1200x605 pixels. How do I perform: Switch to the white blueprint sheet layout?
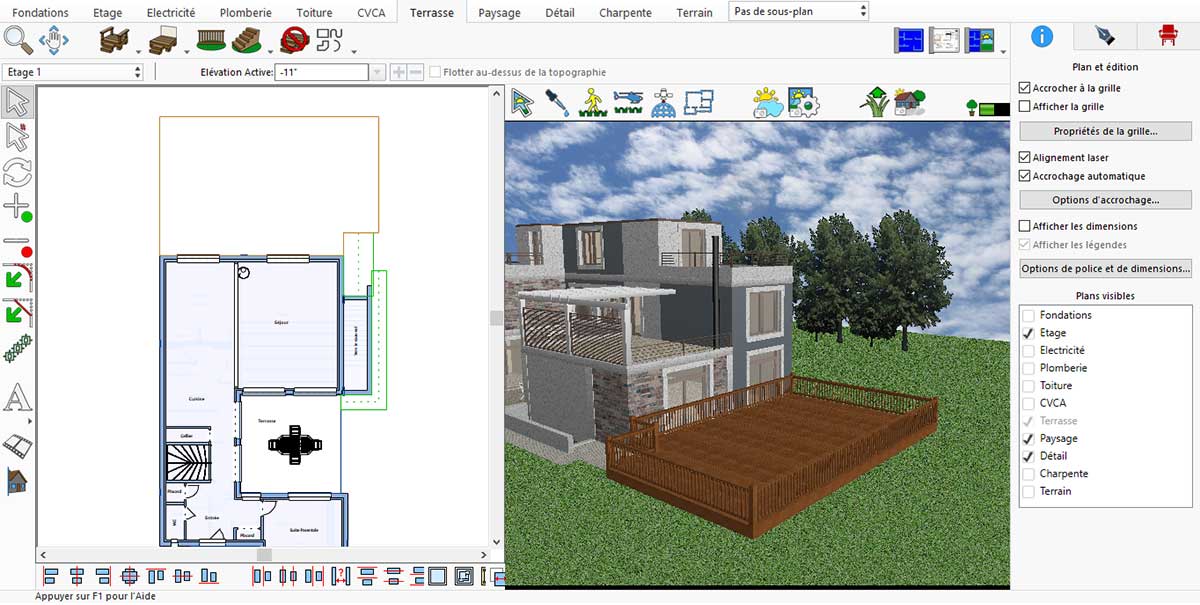click(x=945, y=40)
